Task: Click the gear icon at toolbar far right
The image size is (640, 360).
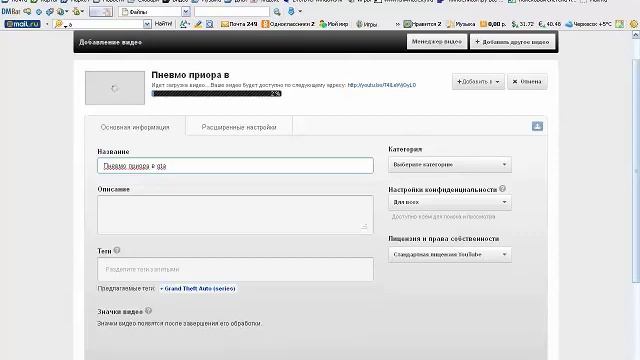Action: point(634,24)
